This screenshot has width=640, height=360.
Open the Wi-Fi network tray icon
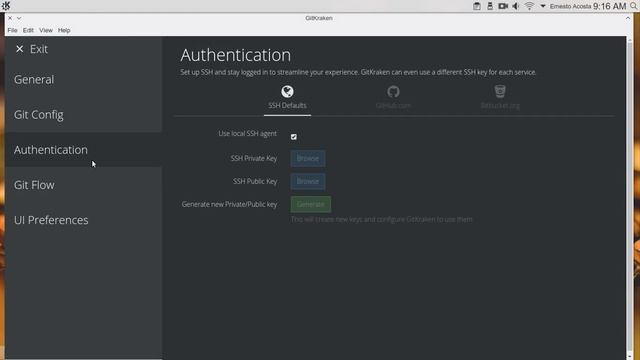[x=529, y=6]
